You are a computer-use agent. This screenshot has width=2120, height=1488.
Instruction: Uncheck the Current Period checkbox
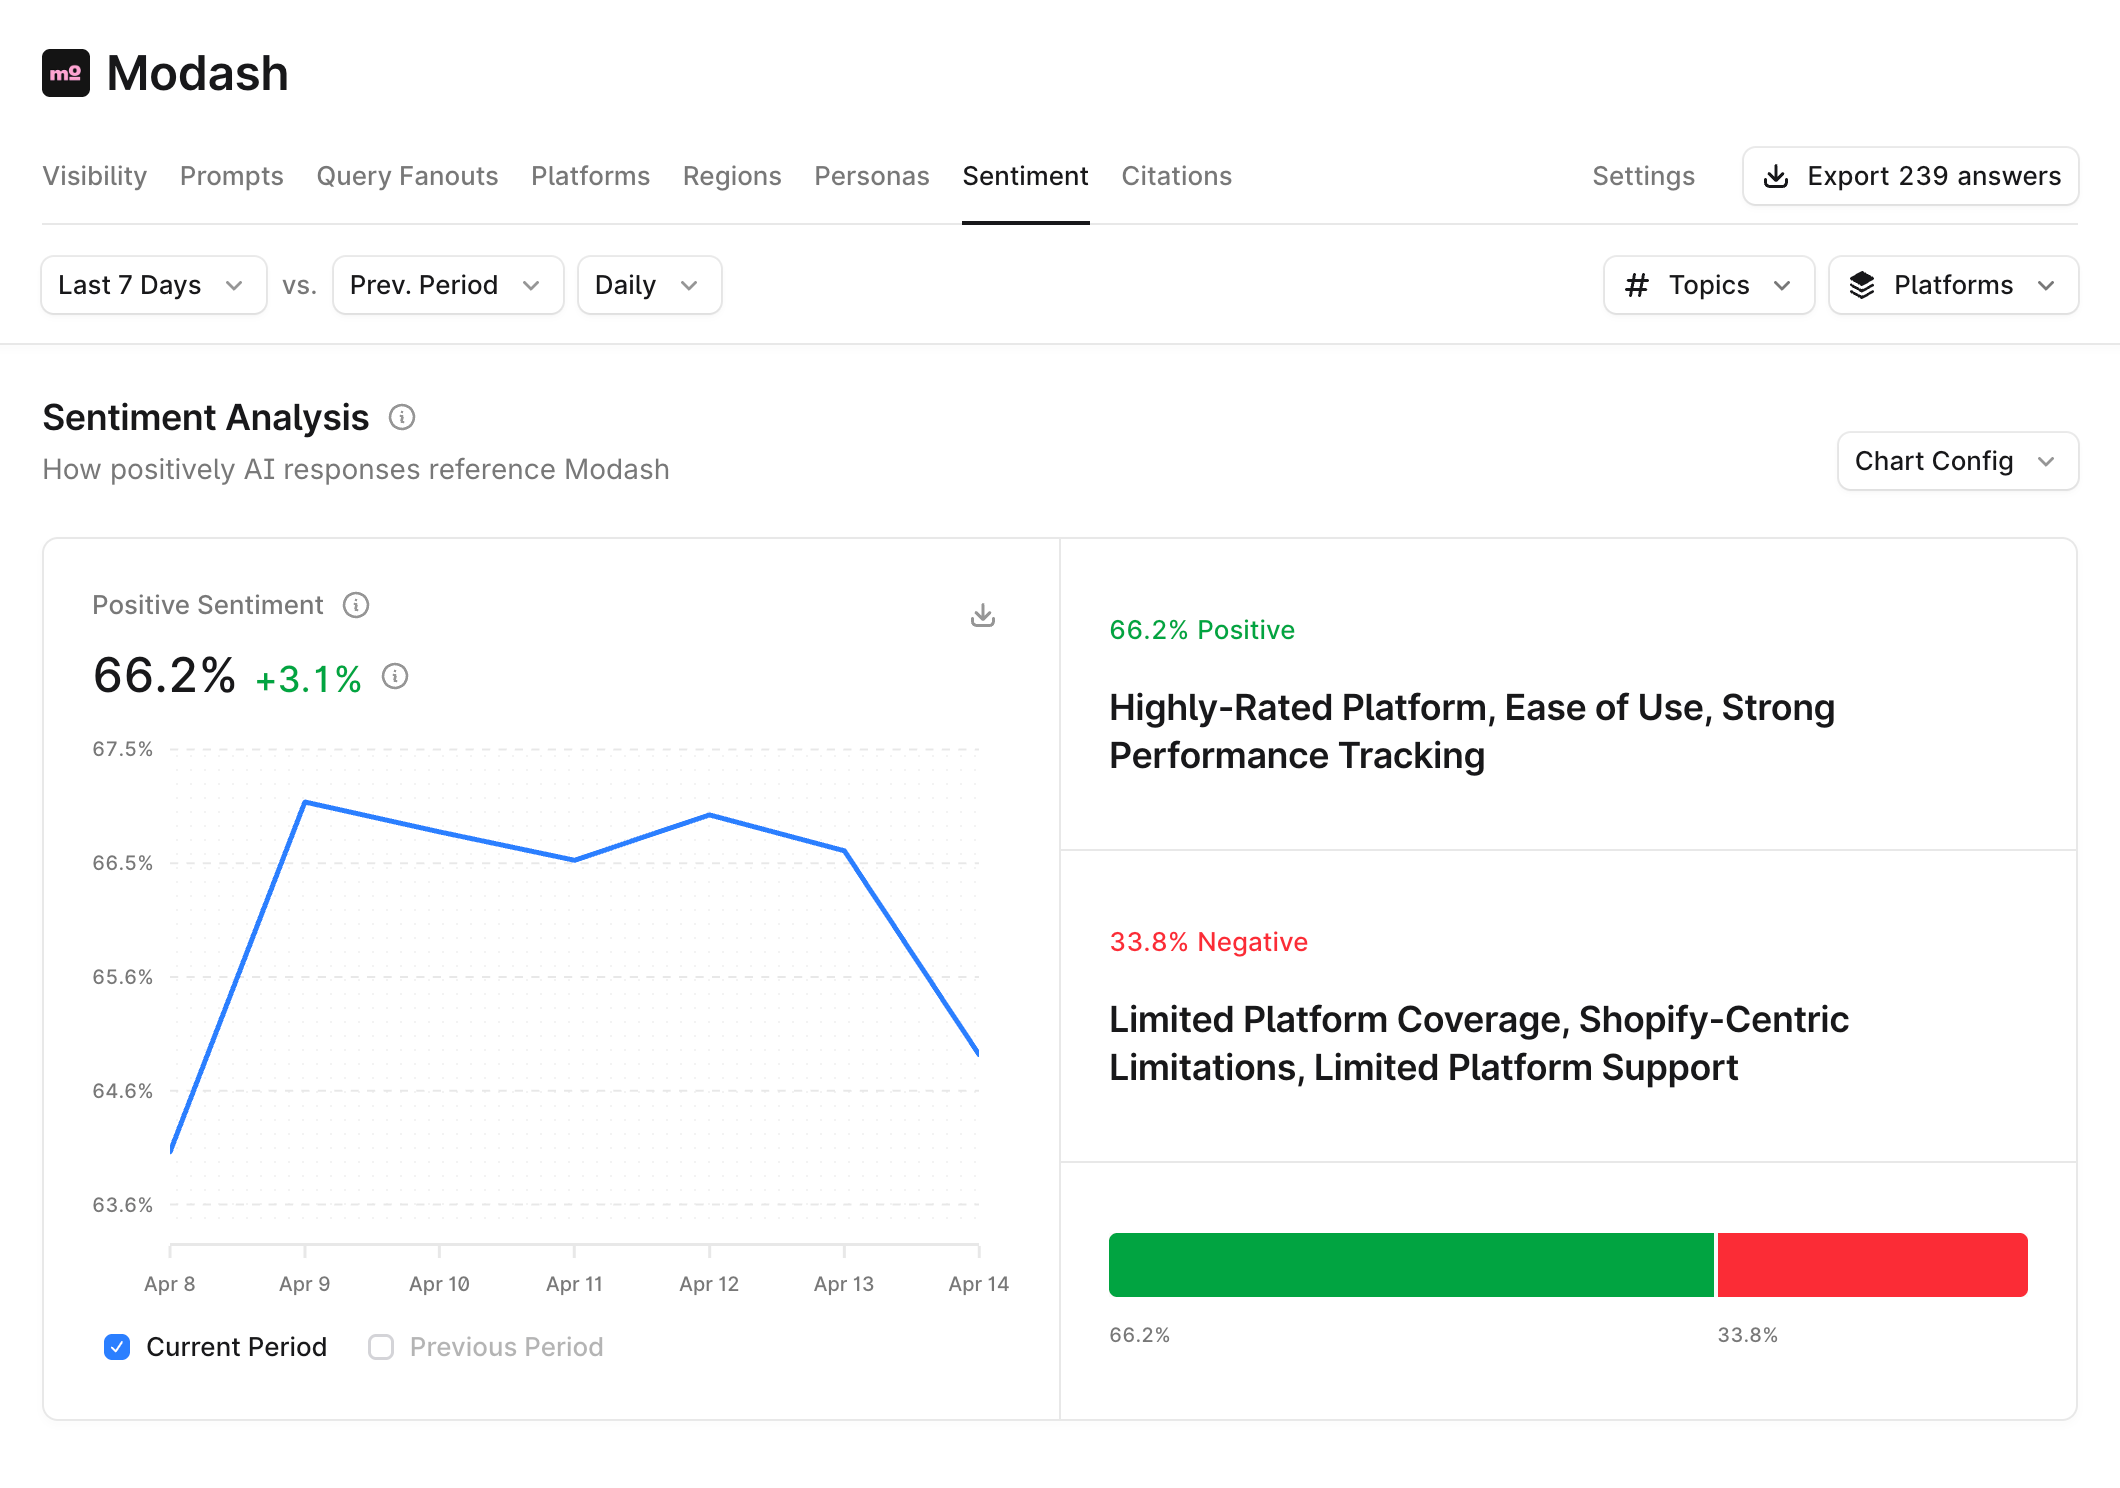(117, 1347)
